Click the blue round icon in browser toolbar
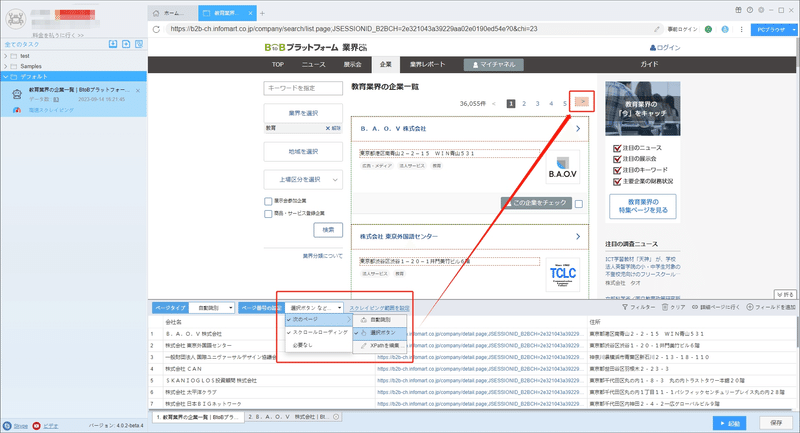This screenshot has height=433, width=800. point(725,29)
